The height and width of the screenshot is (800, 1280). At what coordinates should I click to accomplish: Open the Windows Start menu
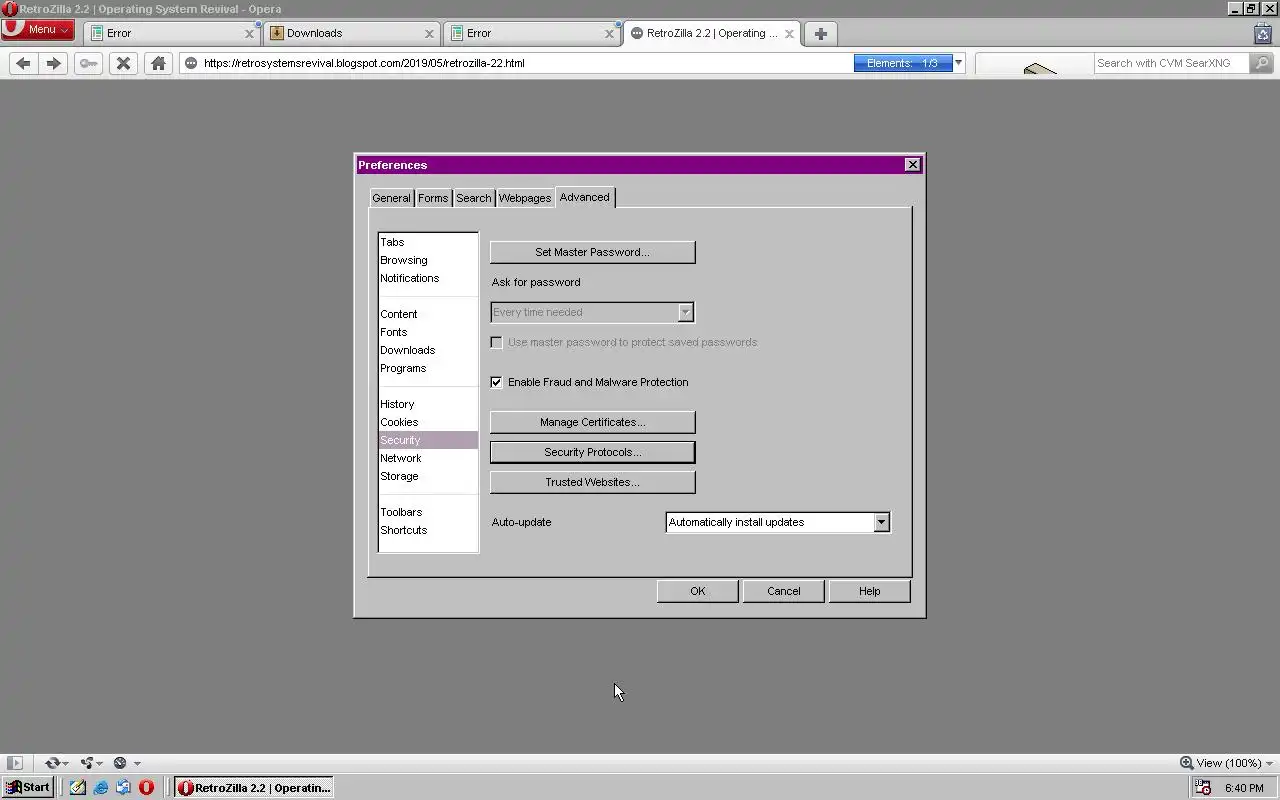click(28, 787)
